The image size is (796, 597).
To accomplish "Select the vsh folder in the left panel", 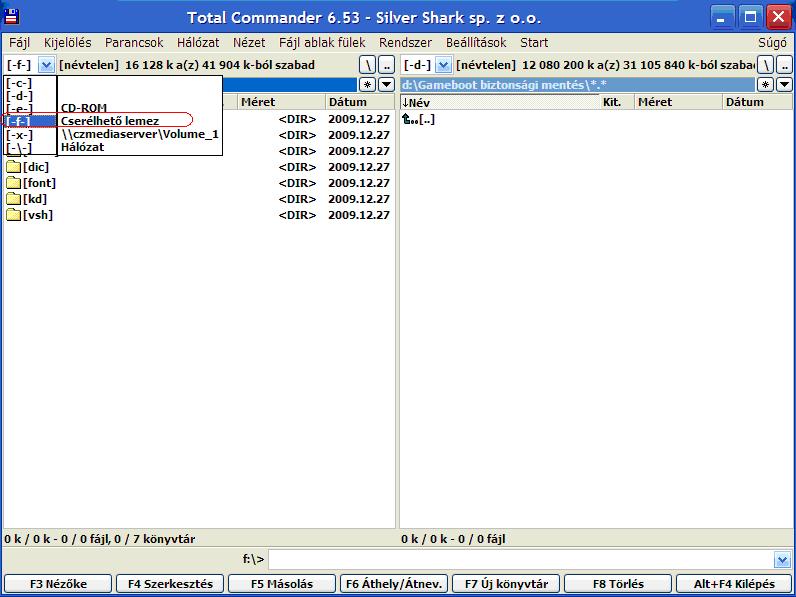I will 37,215.
